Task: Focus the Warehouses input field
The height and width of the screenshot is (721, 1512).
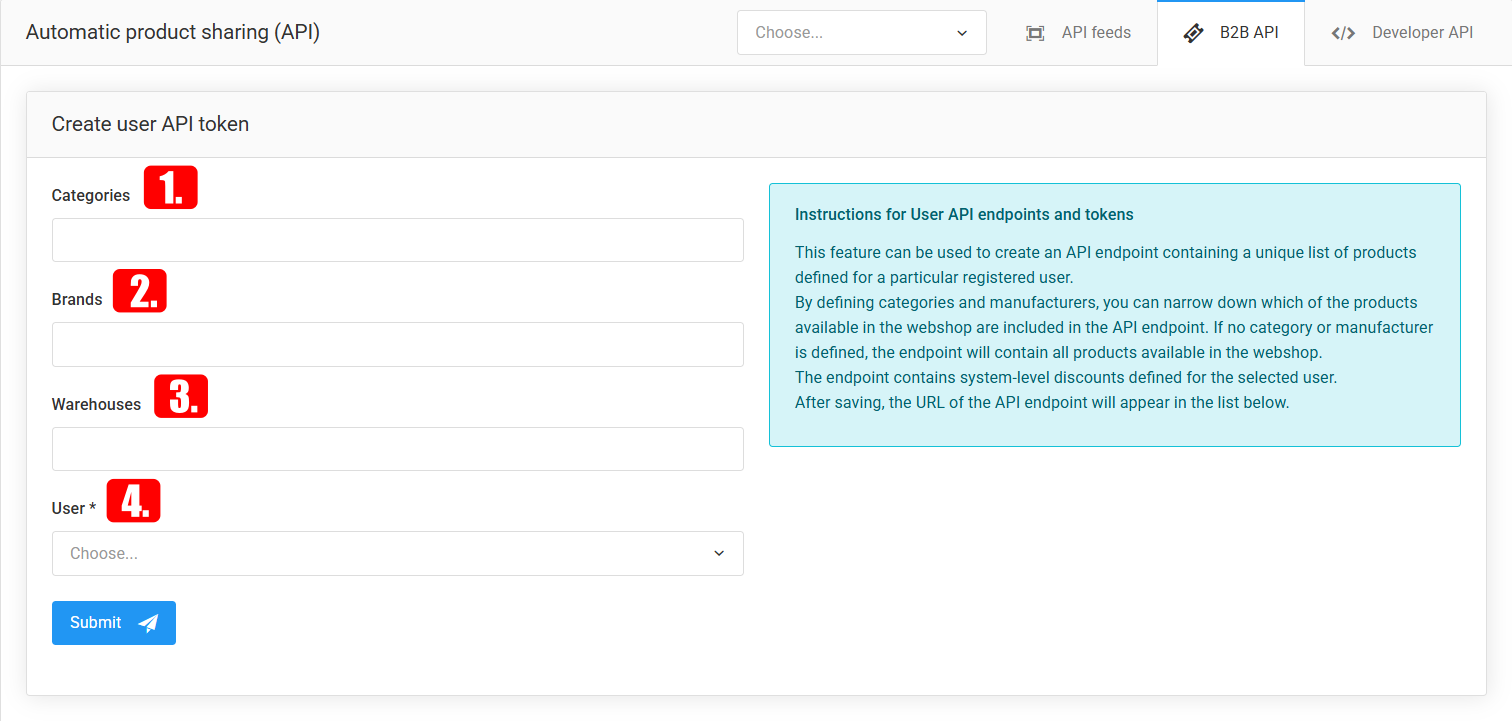Action: 398,449
